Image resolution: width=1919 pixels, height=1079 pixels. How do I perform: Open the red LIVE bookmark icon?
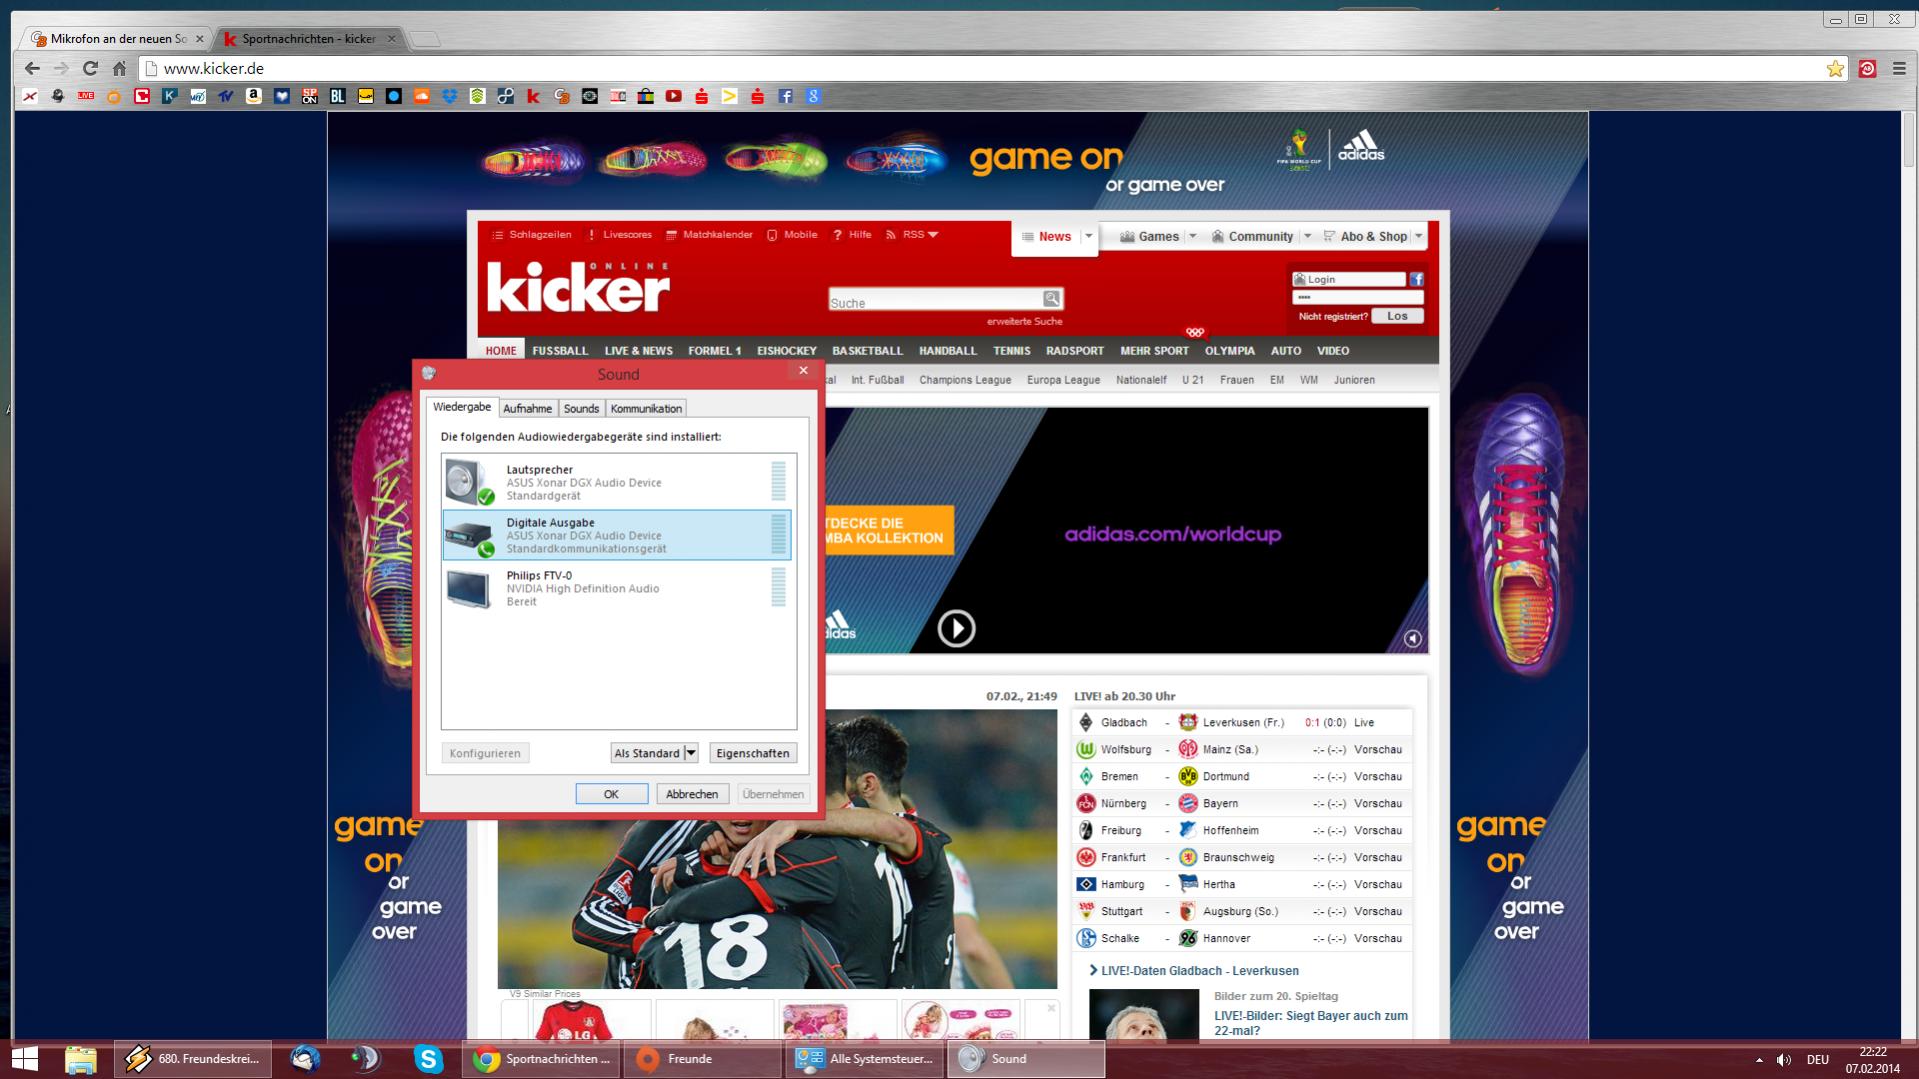tap(86, 96)
